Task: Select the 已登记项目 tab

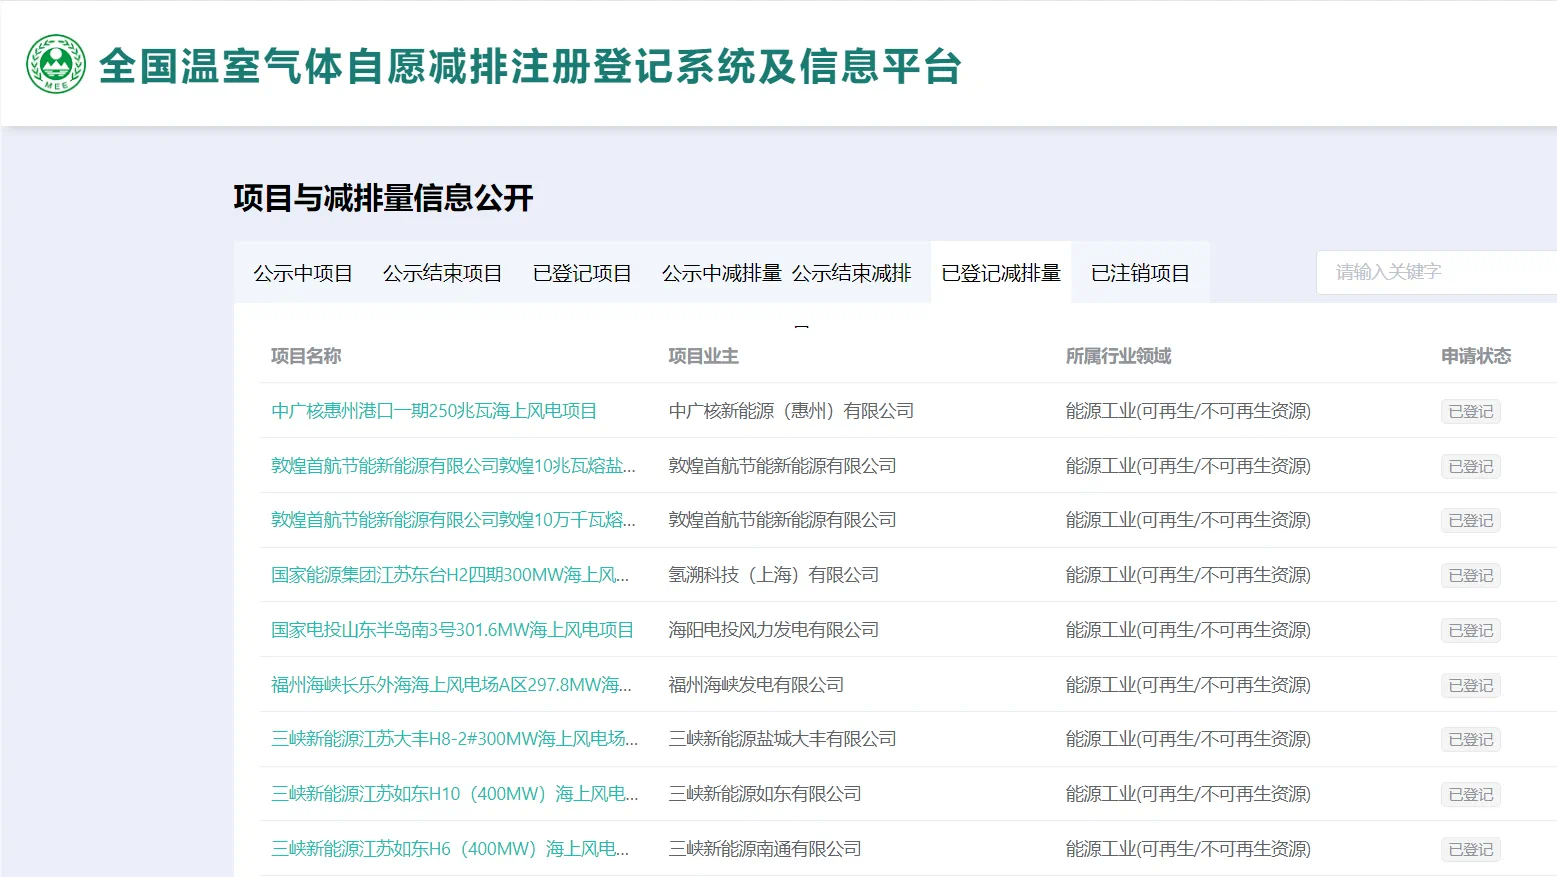Action: tap(582, 273)
